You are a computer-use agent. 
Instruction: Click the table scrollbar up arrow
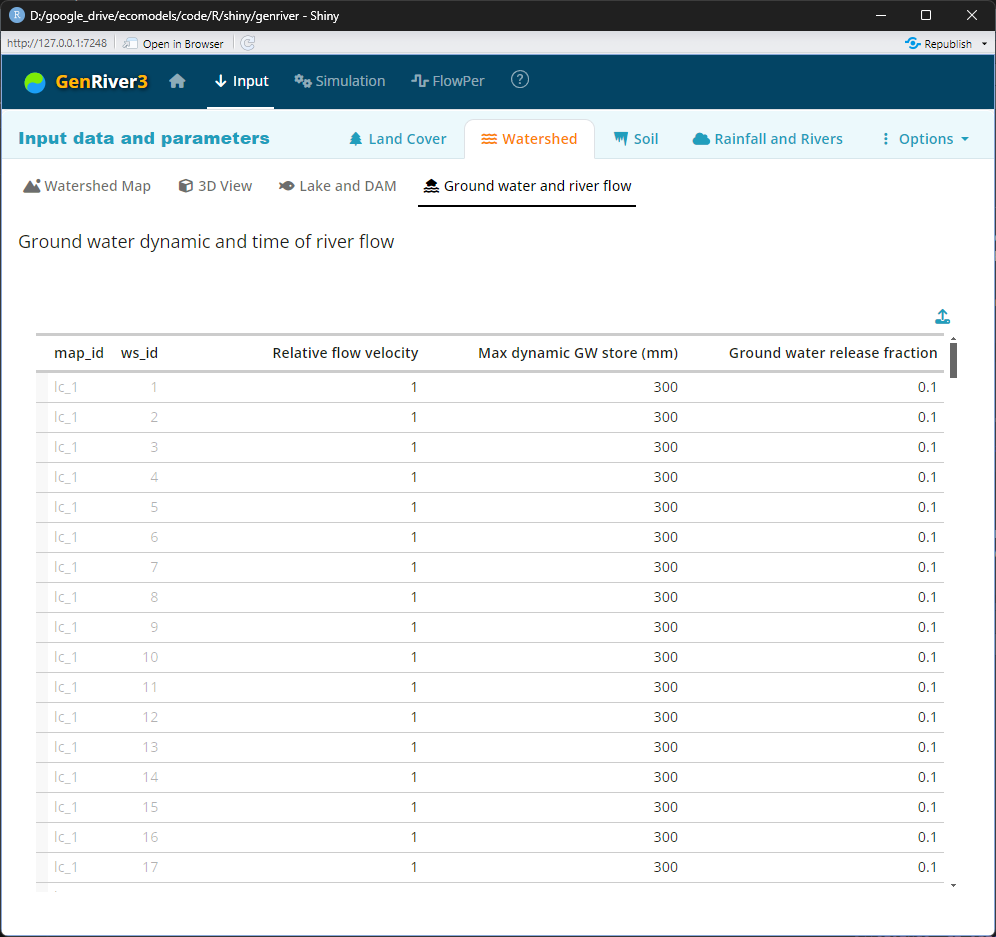953,339
